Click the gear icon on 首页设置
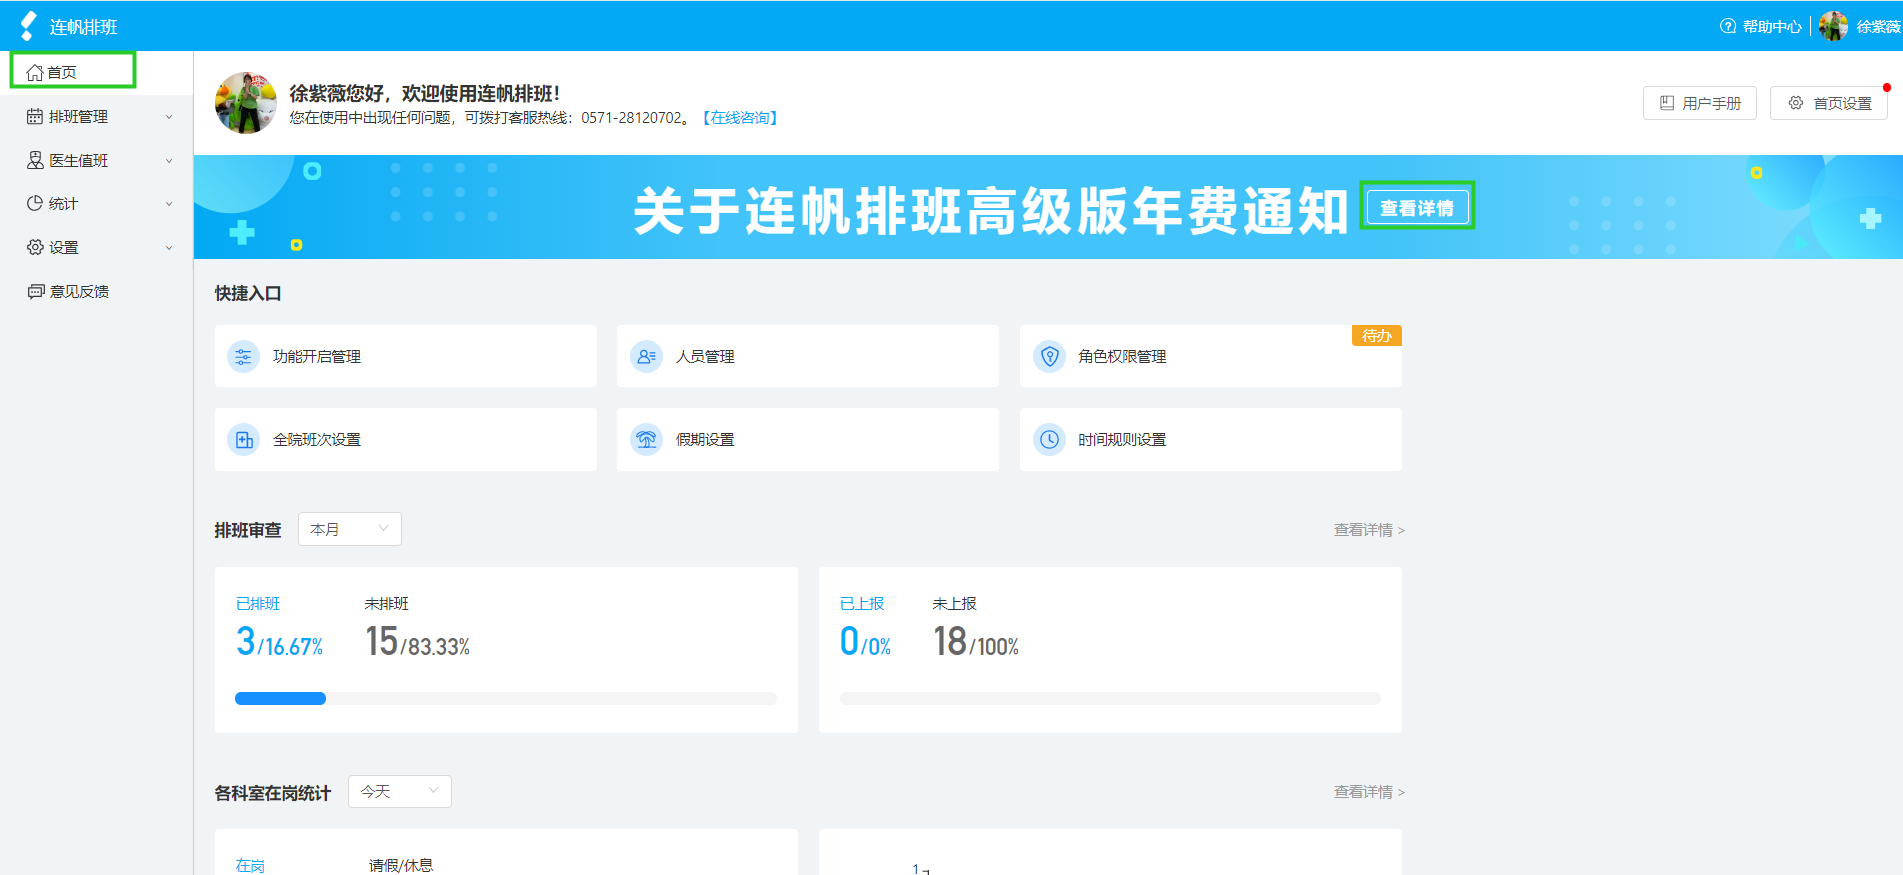The width and height of the screenshot is (1903, 875). [x=1796, y=103]
